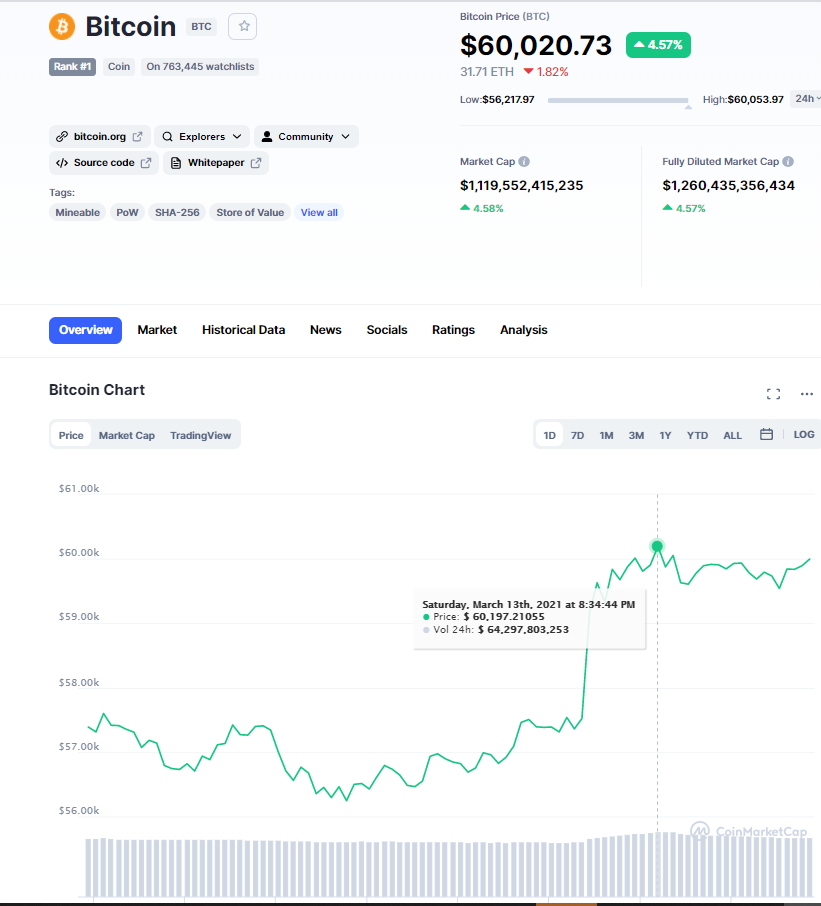The width and height of the screenshot is (821, 906).
Task: Open the calendar date range picker
Action: 766,435
